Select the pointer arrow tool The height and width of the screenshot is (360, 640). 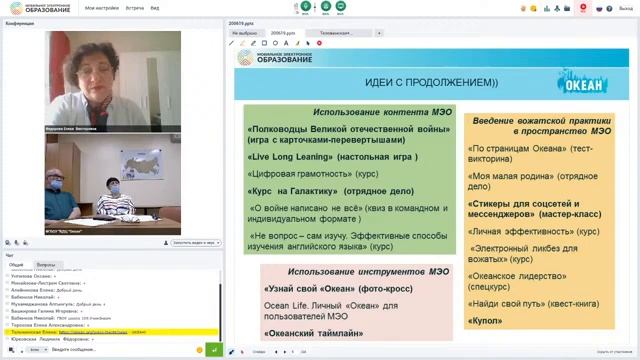point(308,43)
